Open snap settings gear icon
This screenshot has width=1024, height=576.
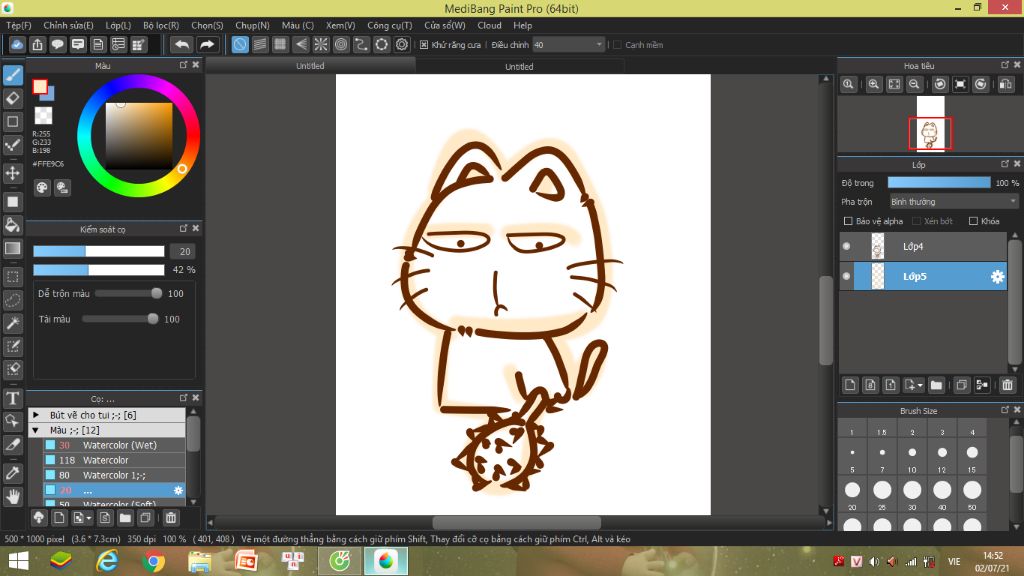[402, 44]
